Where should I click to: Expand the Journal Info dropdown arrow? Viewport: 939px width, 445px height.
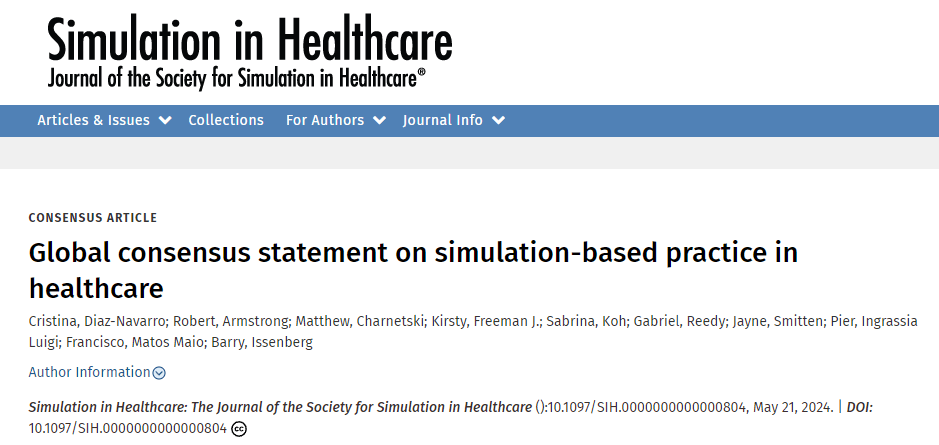pyautogui.click(x=498, y=121)
